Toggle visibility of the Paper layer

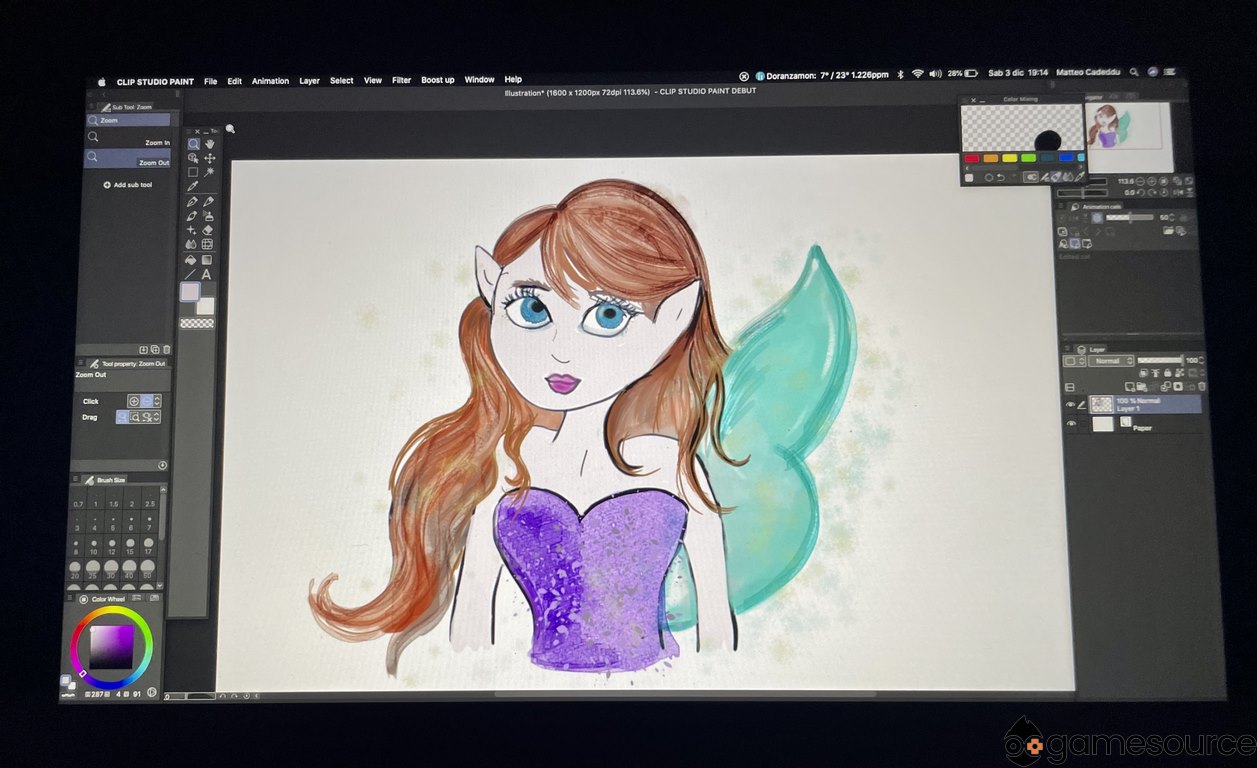[x=1071, y=424]
